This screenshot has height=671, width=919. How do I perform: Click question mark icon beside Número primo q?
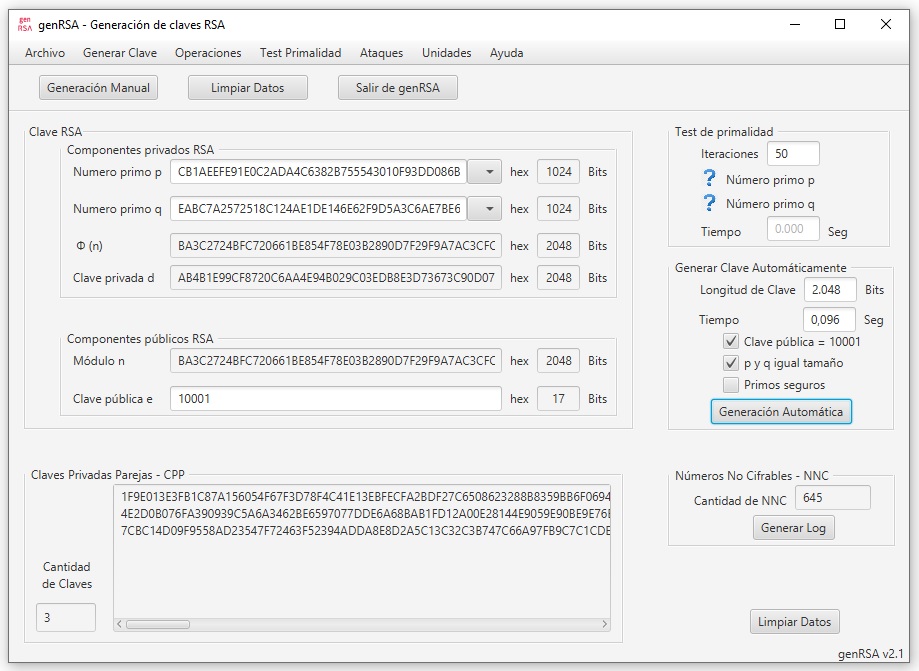click(709, 203)
